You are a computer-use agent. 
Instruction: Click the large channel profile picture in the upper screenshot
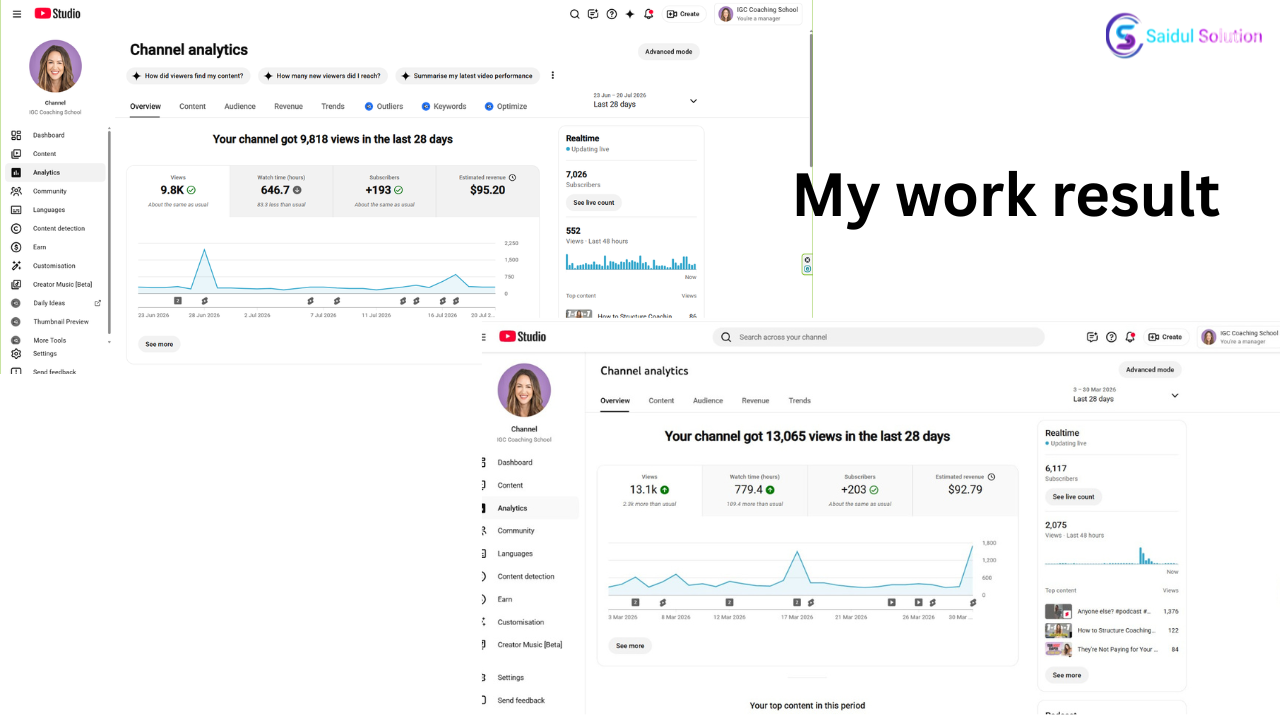click(55, 66)
